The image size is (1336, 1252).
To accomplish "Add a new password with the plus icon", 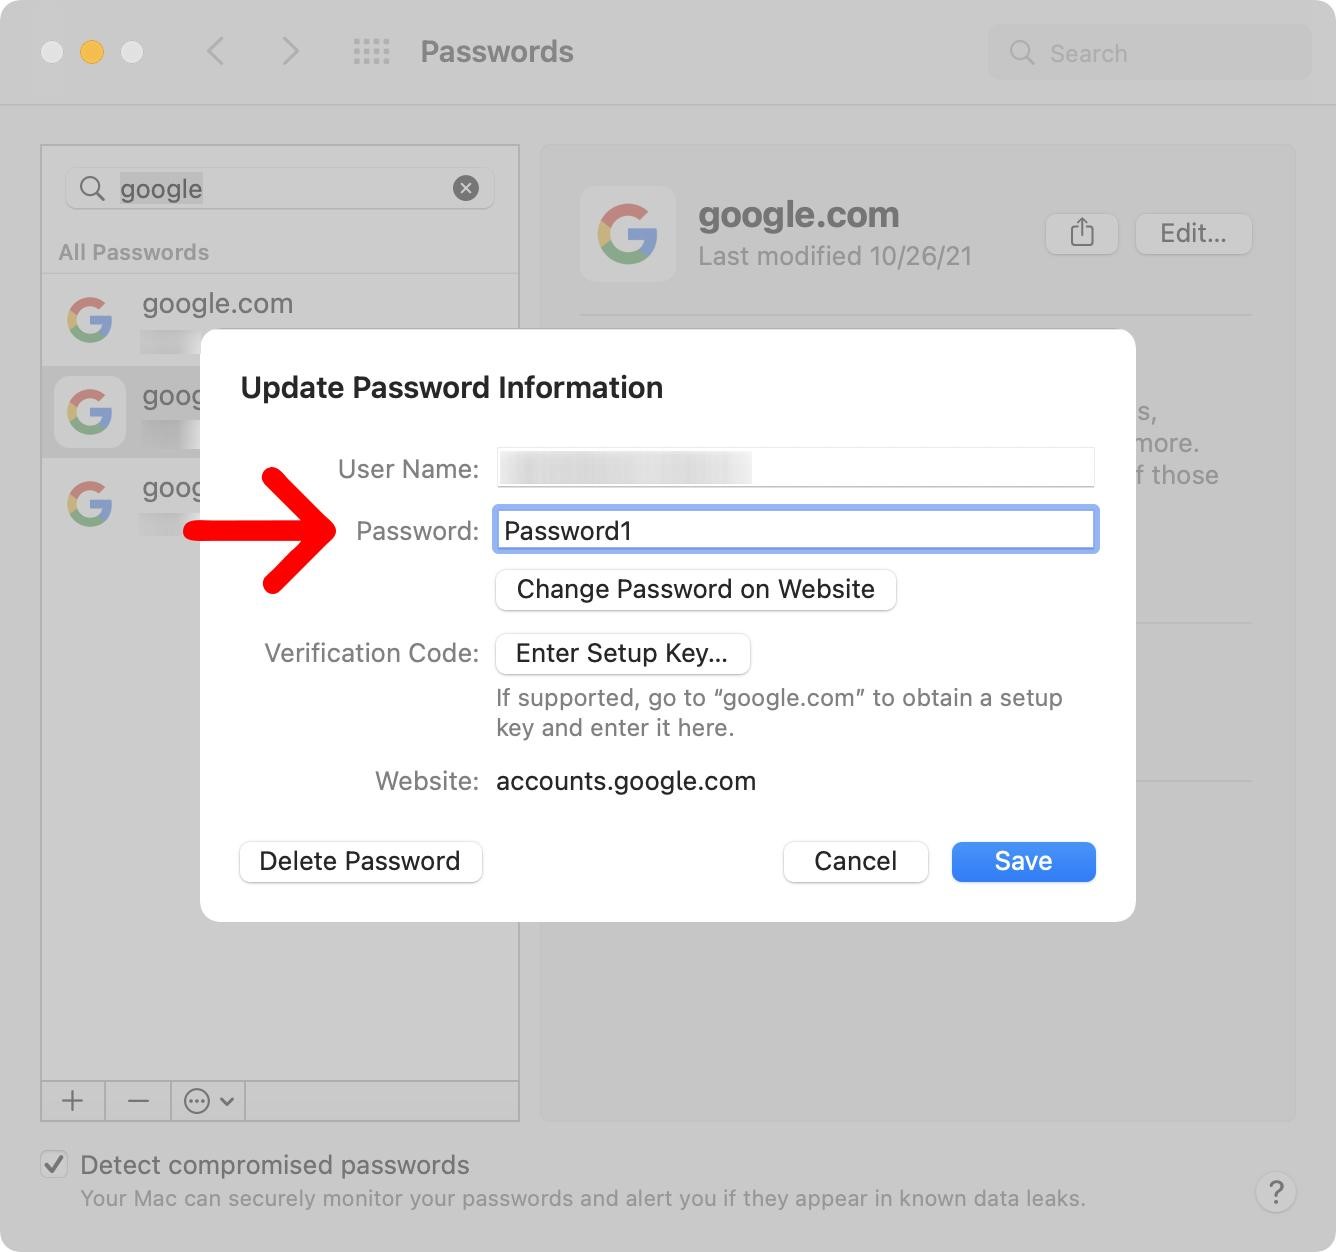I will coord(71,1100).
